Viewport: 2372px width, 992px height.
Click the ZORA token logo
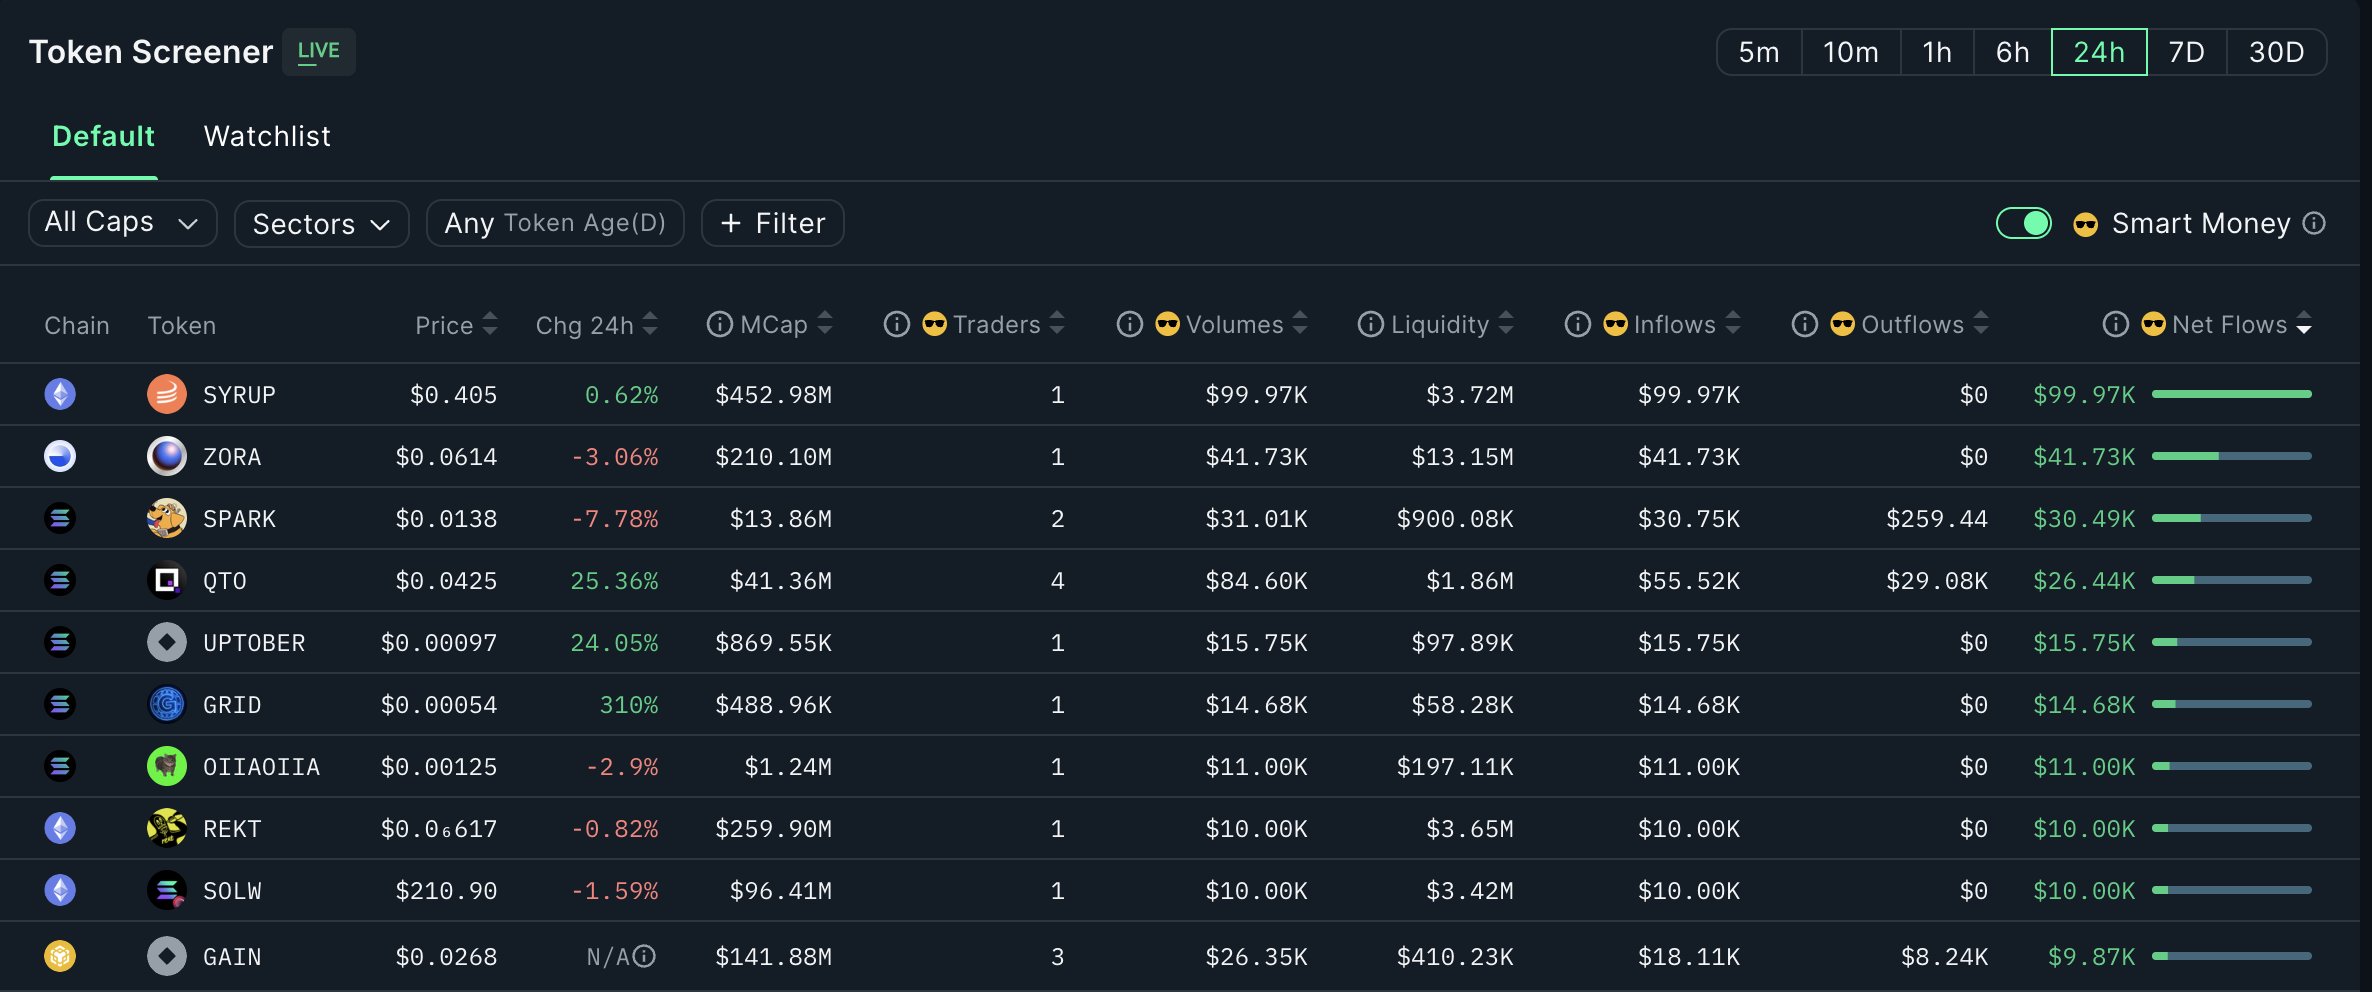pos(166,456)
